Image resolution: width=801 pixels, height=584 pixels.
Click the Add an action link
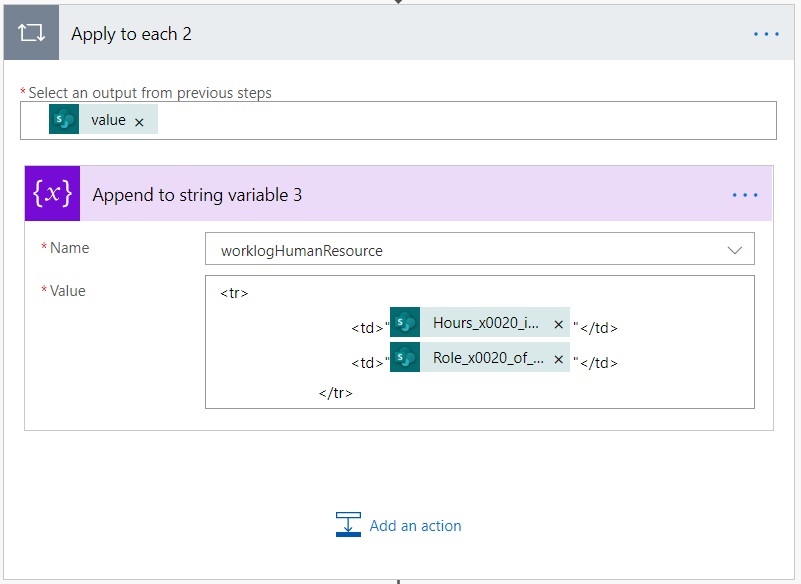coord(415,525)
